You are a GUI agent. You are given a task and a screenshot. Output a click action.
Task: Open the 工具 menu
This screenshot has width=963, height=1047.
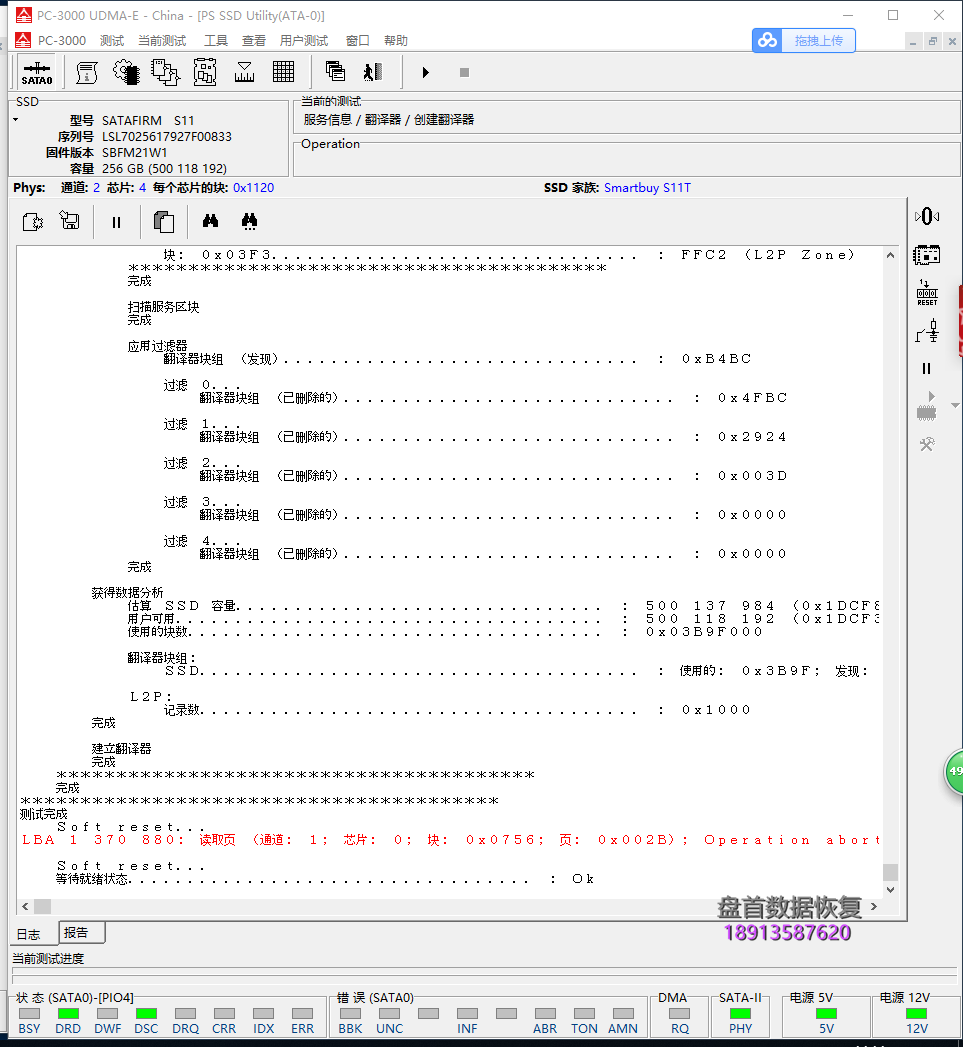216,40
